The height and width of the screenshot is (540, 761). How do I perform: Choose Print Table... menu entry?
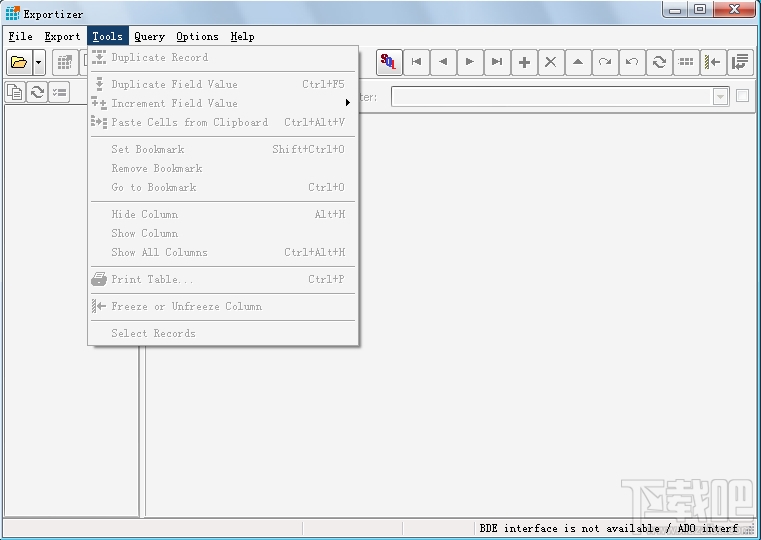[x=223, y=279]
